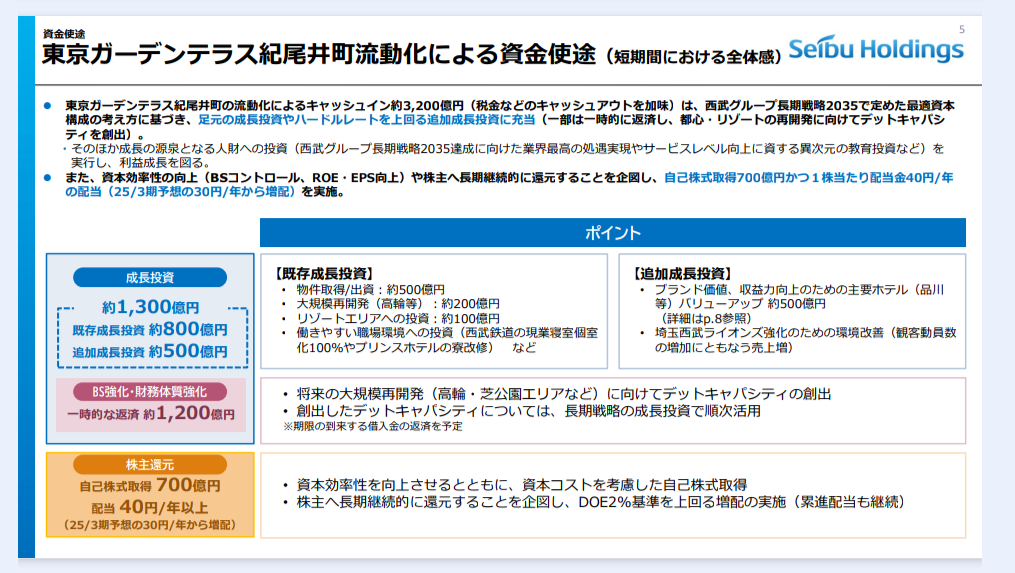Viewport: 1015px width, 573px height.
Task: Click 自己株式取得 700億円 text
Action: pyautogui.click(x=150, y=485)
